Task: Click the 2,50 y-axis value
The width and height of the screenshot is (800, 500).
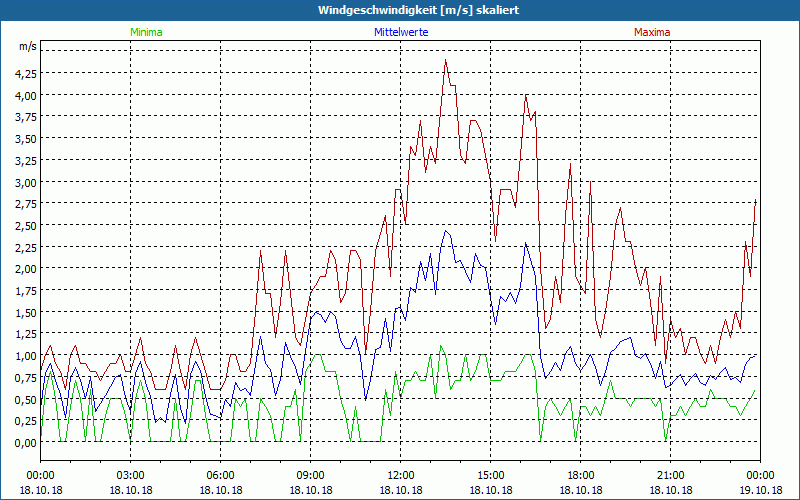Action: [26, 226]
